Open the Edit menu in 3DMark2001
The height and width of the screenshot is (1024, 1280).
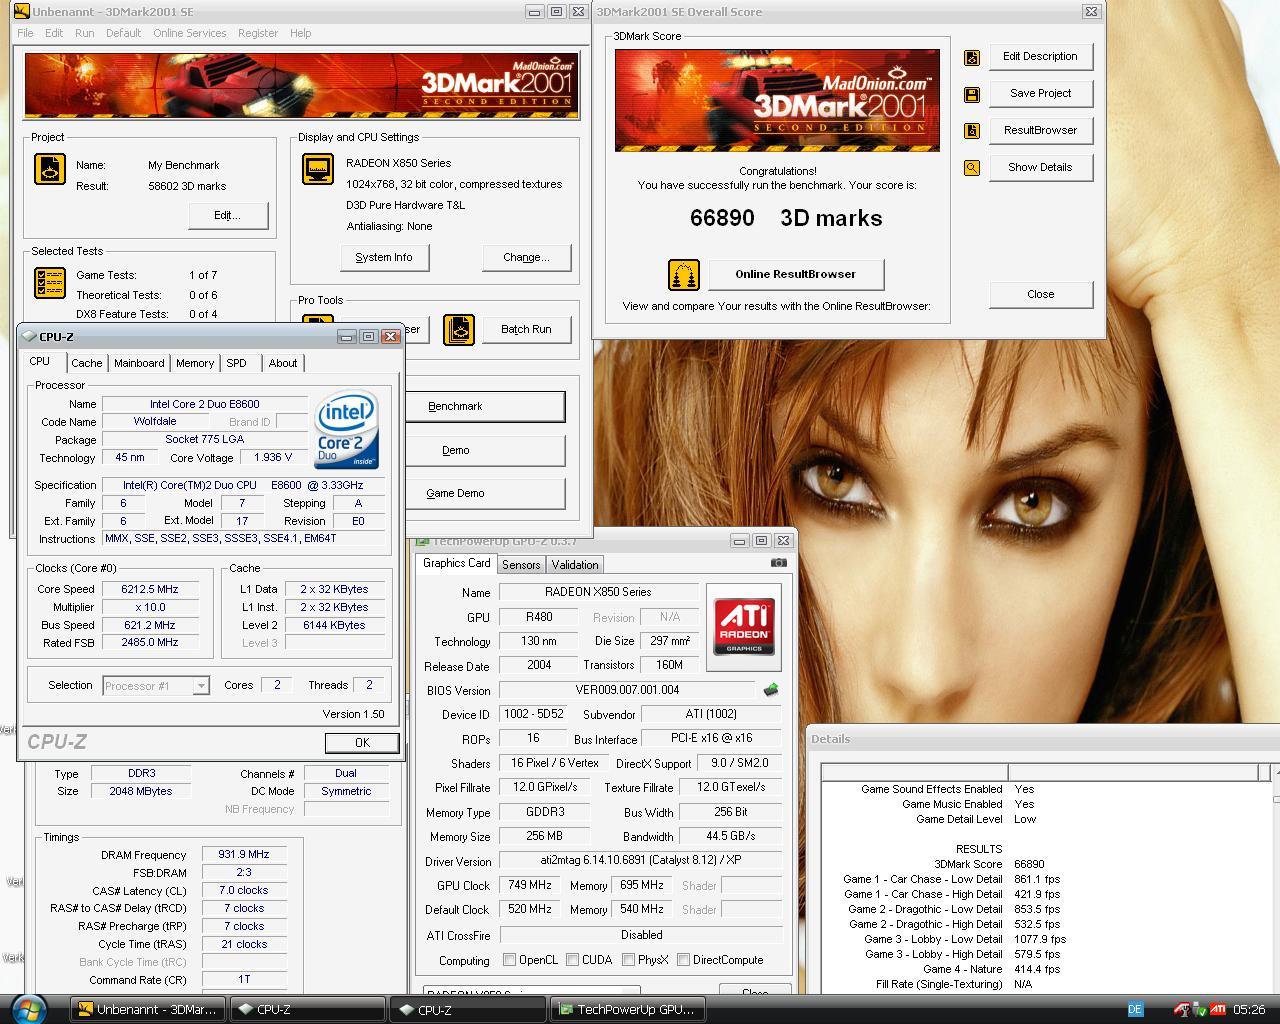pos(54,33)
